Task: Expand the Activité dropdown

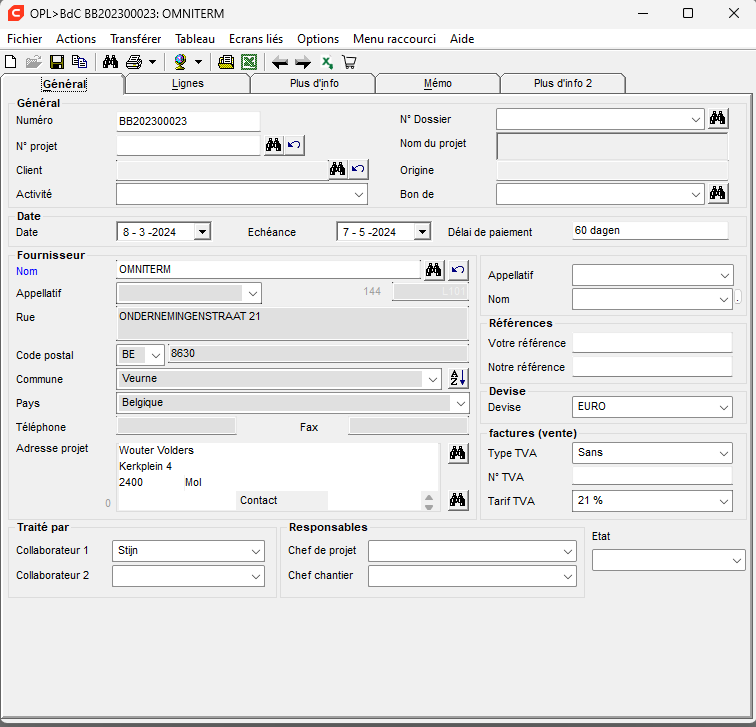Action: (358, 195)
